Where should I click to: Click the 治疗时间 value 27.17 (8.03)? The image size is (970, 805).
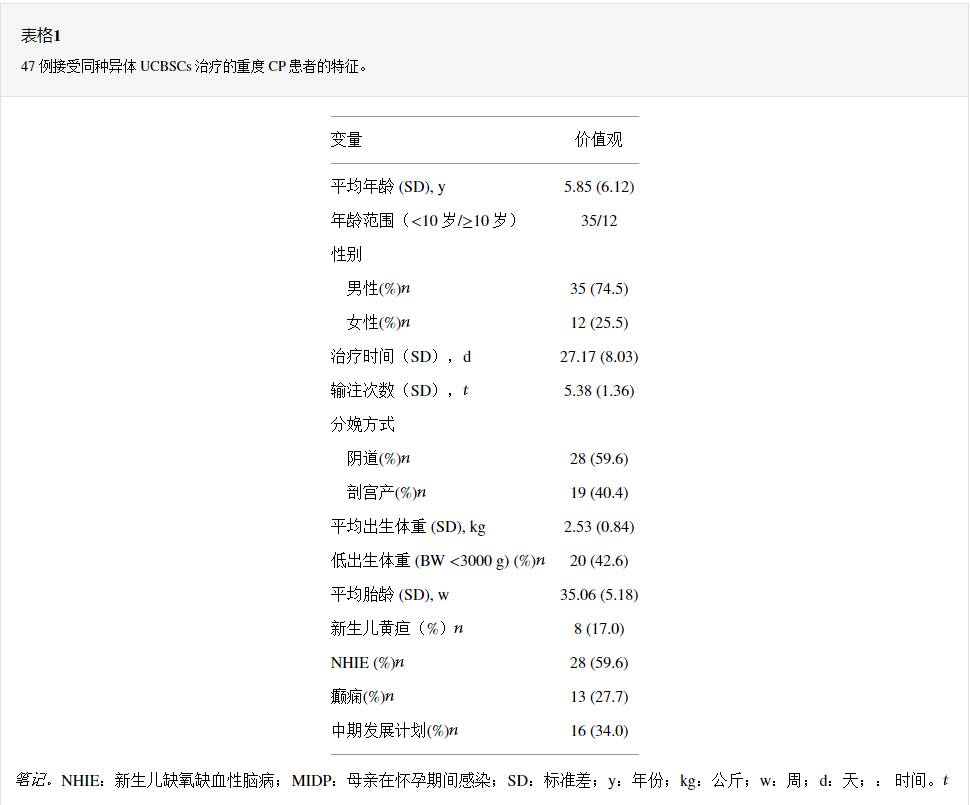point(598,357)
